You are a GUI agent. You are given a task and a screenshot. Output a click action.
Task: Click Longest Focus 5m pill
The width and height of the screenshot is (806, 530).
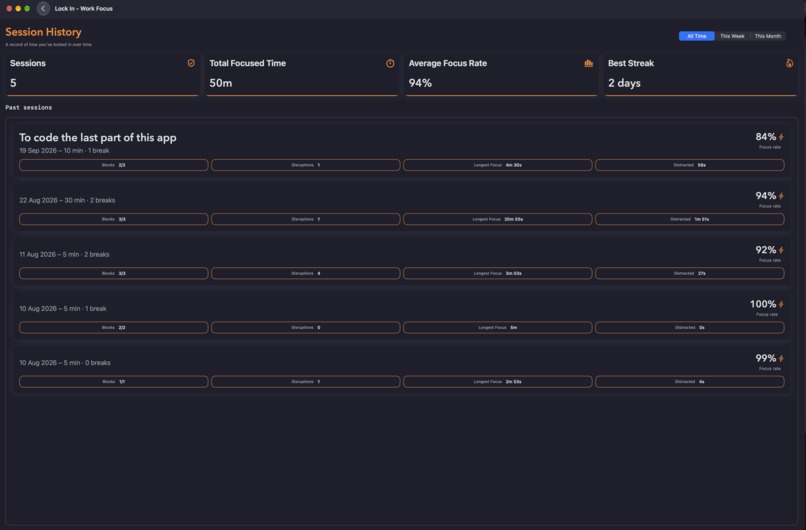click(x=498, y=327)
